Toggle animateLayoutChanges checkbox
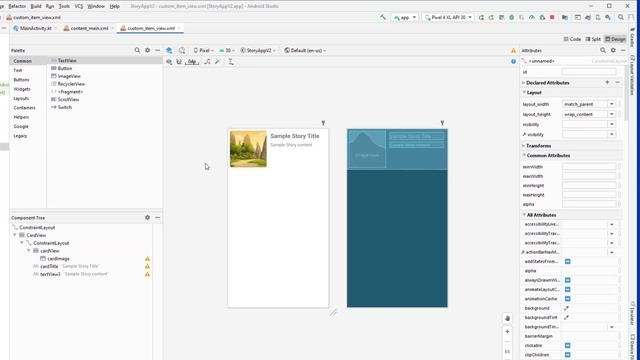Screen dimensions: 640x360 tap(568, 289)
